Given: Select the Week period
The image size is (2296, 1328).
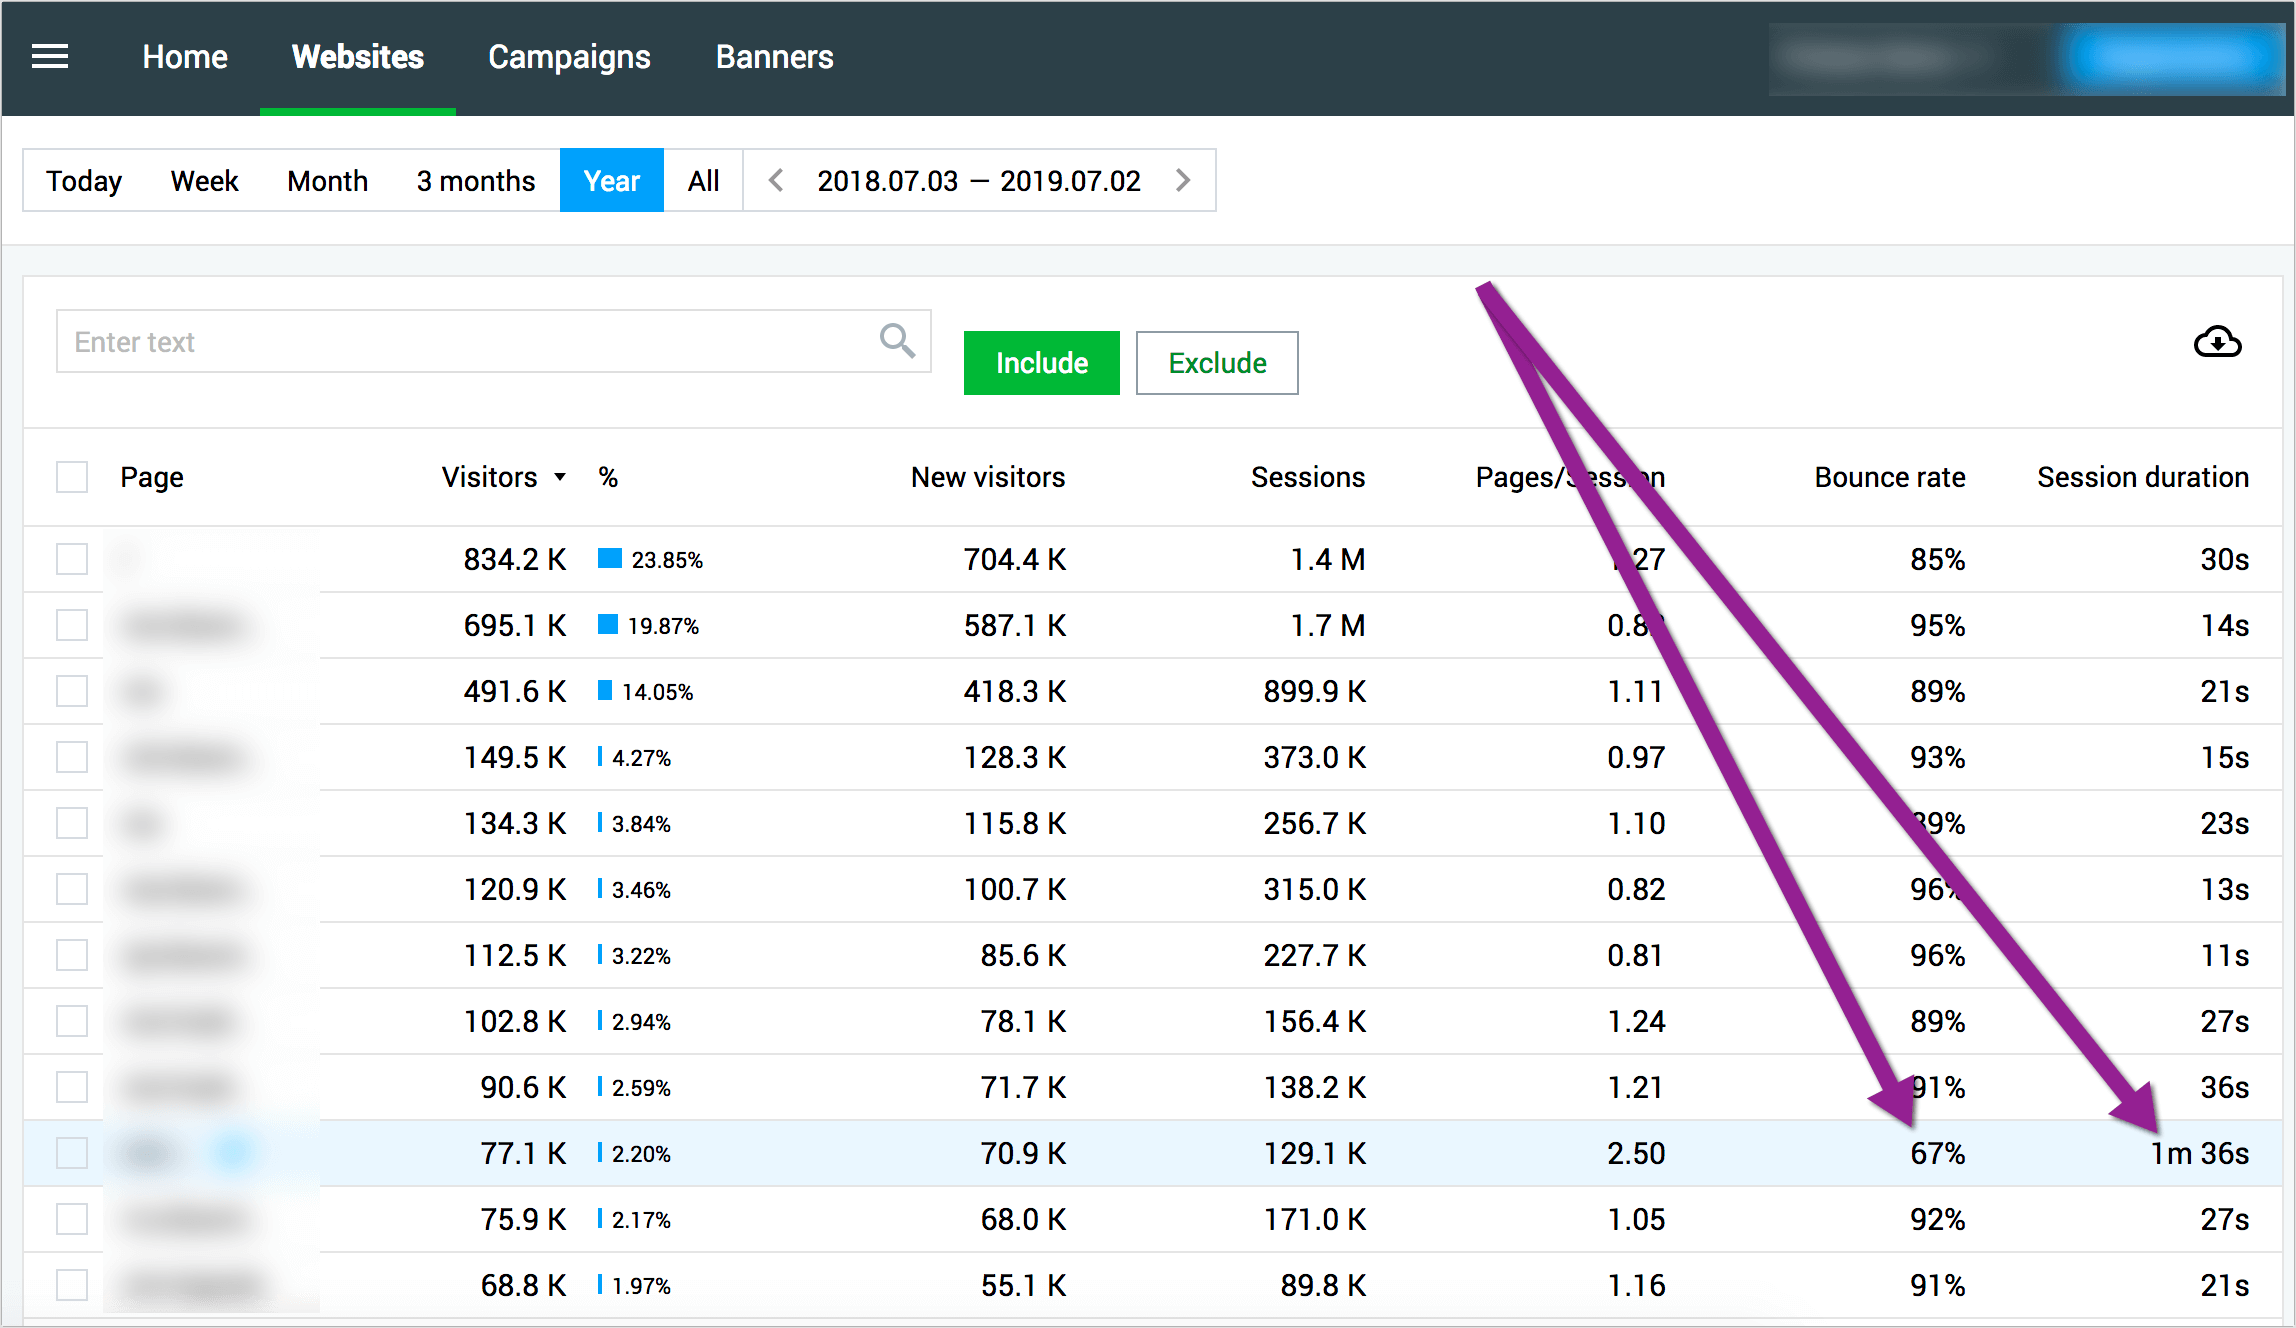Looking at the screenshot, I should (204, 180).
